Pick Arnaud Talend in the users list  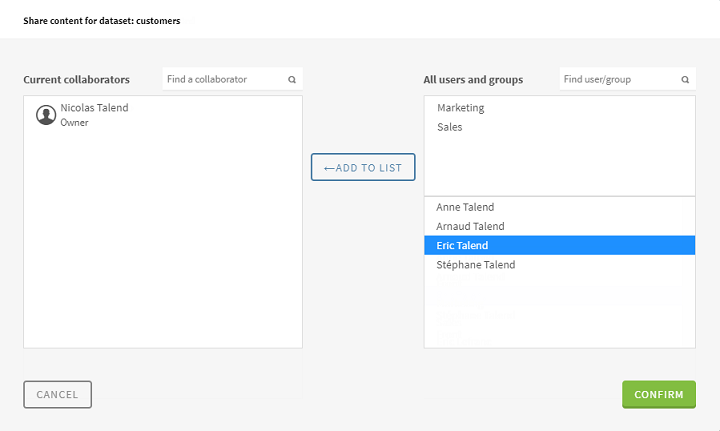pyautogui.click(x=470, y=226)
